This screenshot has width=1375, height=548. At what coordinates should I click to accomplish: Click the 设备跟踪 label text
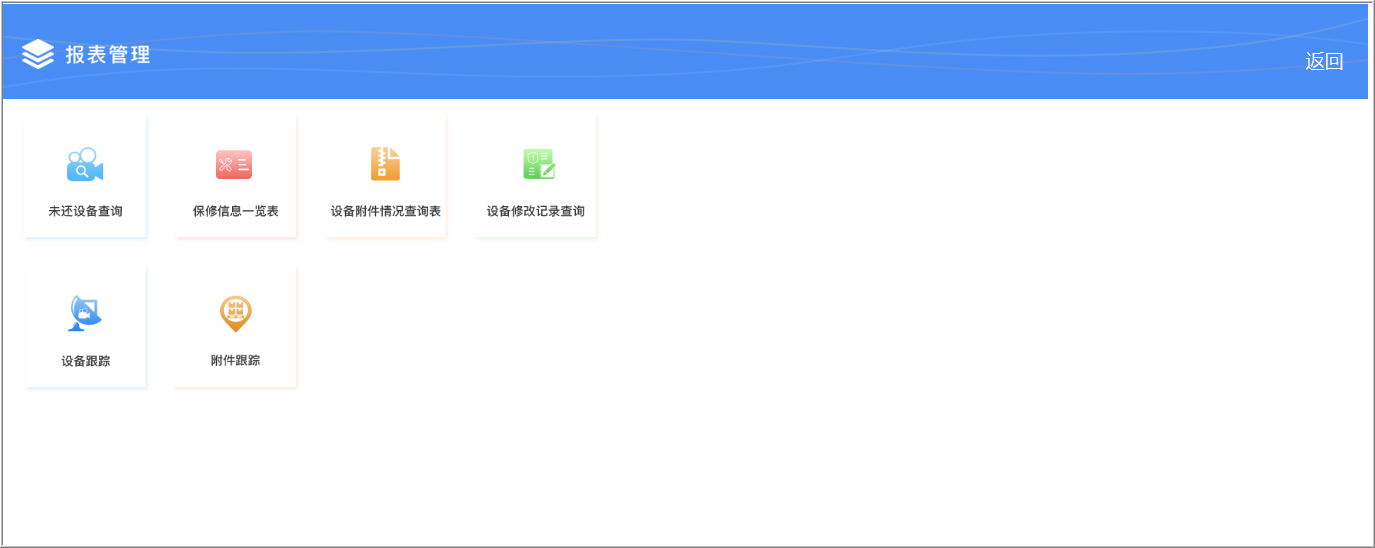(x=86, y=361)
